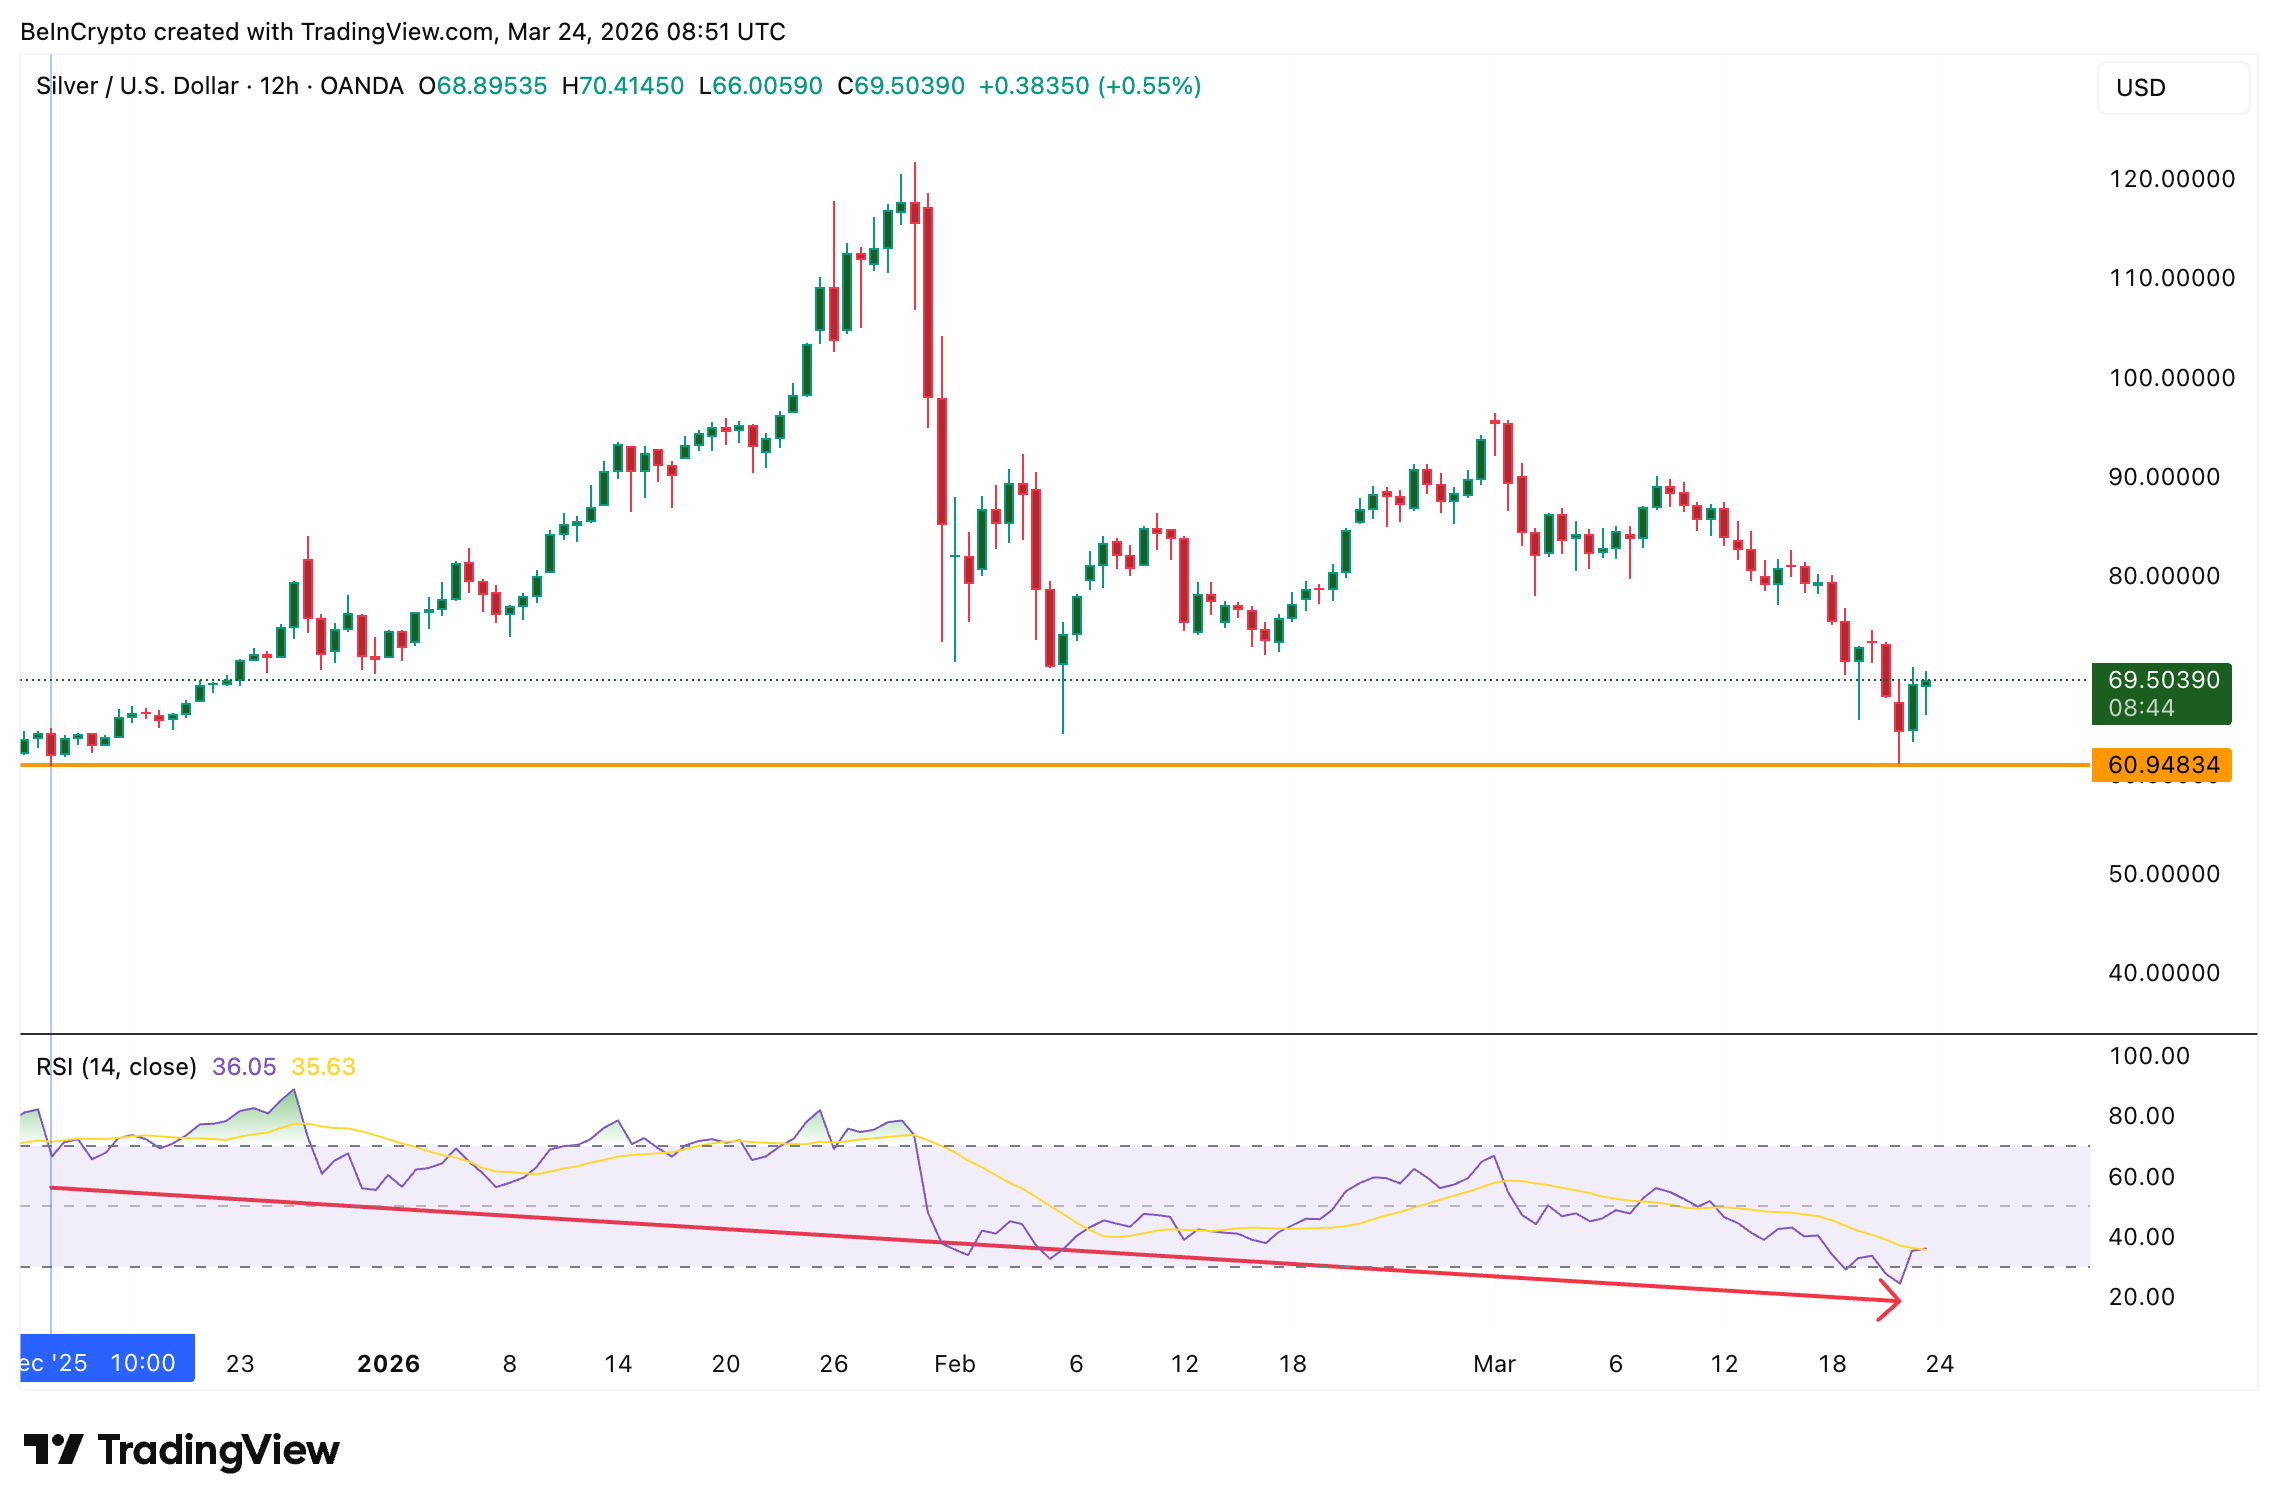Click the orange 60.94834 price label

2162,766
